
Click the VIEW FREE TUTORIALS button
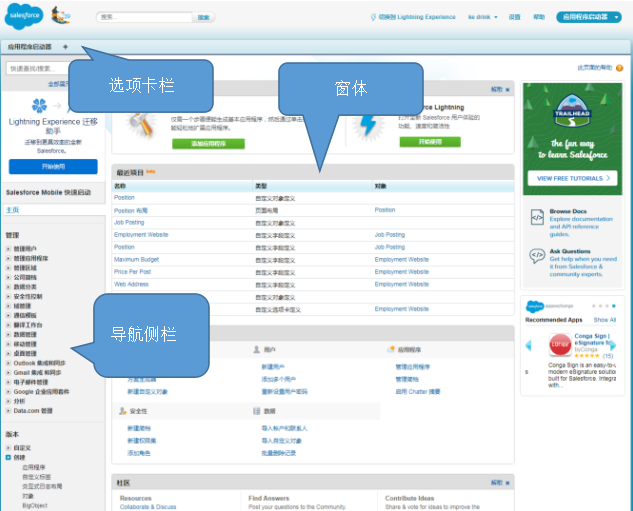[x=572, y=178]
